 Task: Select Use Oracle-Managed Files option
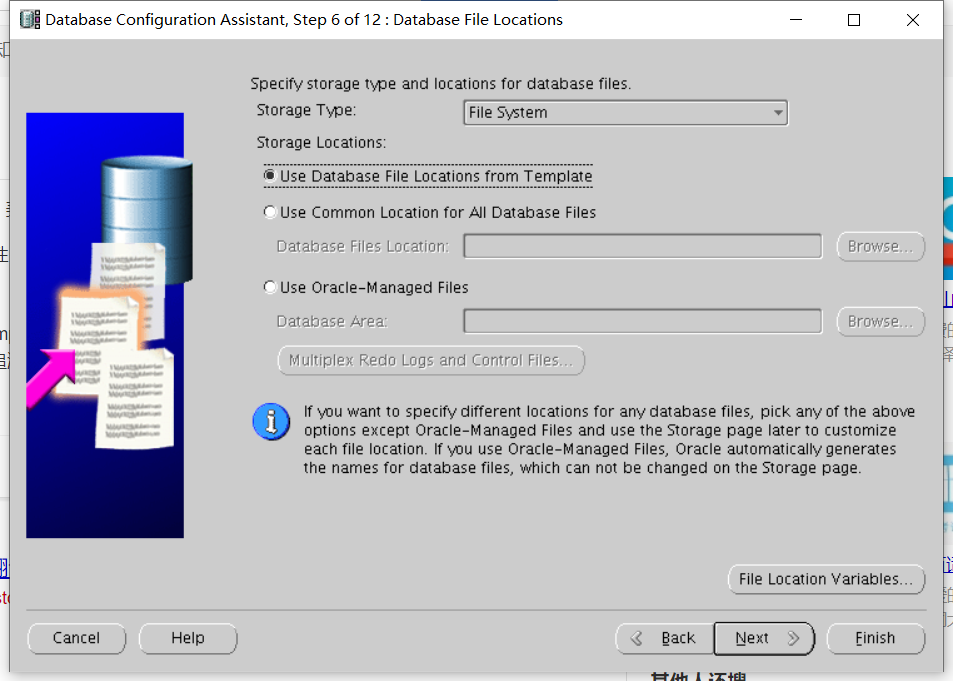[366, 287]
